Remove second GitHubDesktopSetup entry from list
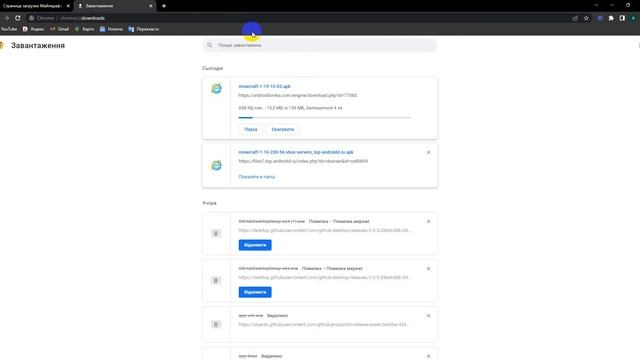Screen dimensions: 640x360 click(x=429, y=269)
